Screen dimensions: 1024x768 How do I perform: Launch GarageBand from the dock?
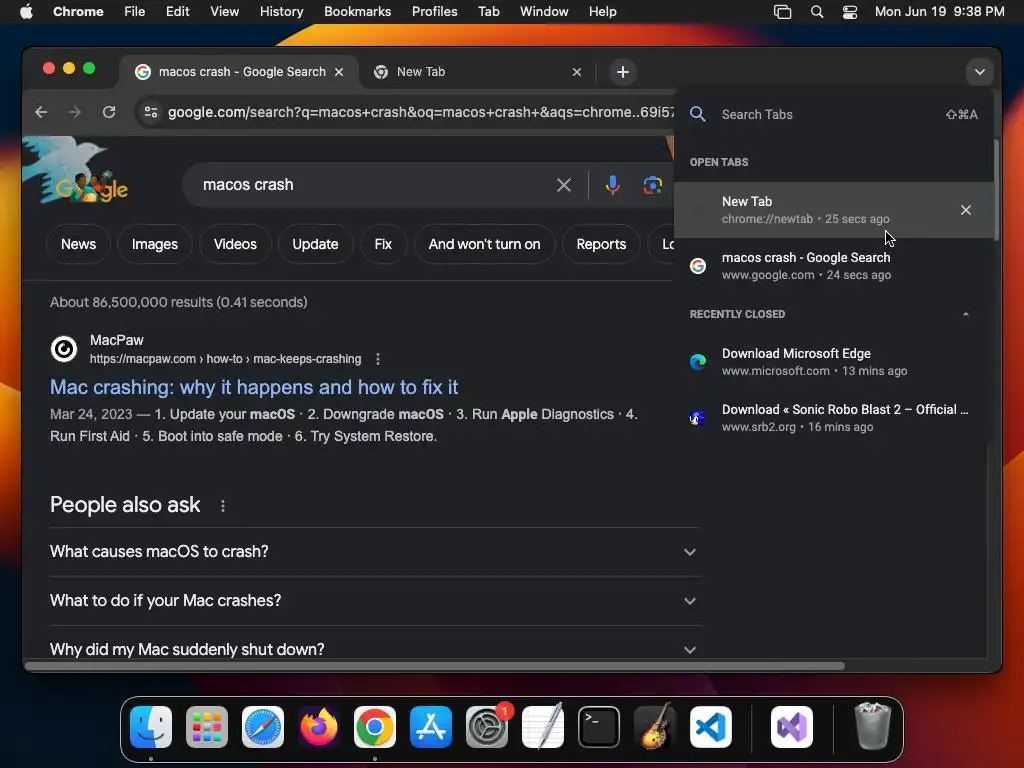tap(655, 727)
